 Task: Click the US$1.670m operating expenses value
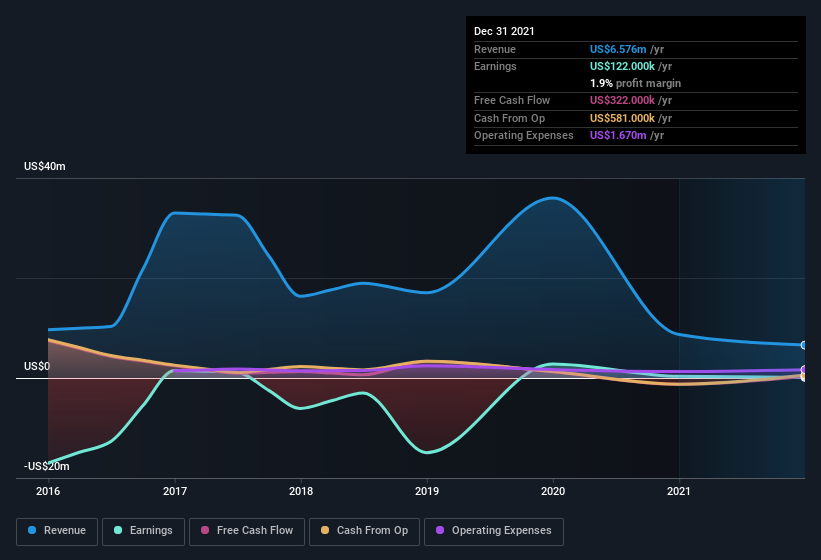click(x=618, y=135)
